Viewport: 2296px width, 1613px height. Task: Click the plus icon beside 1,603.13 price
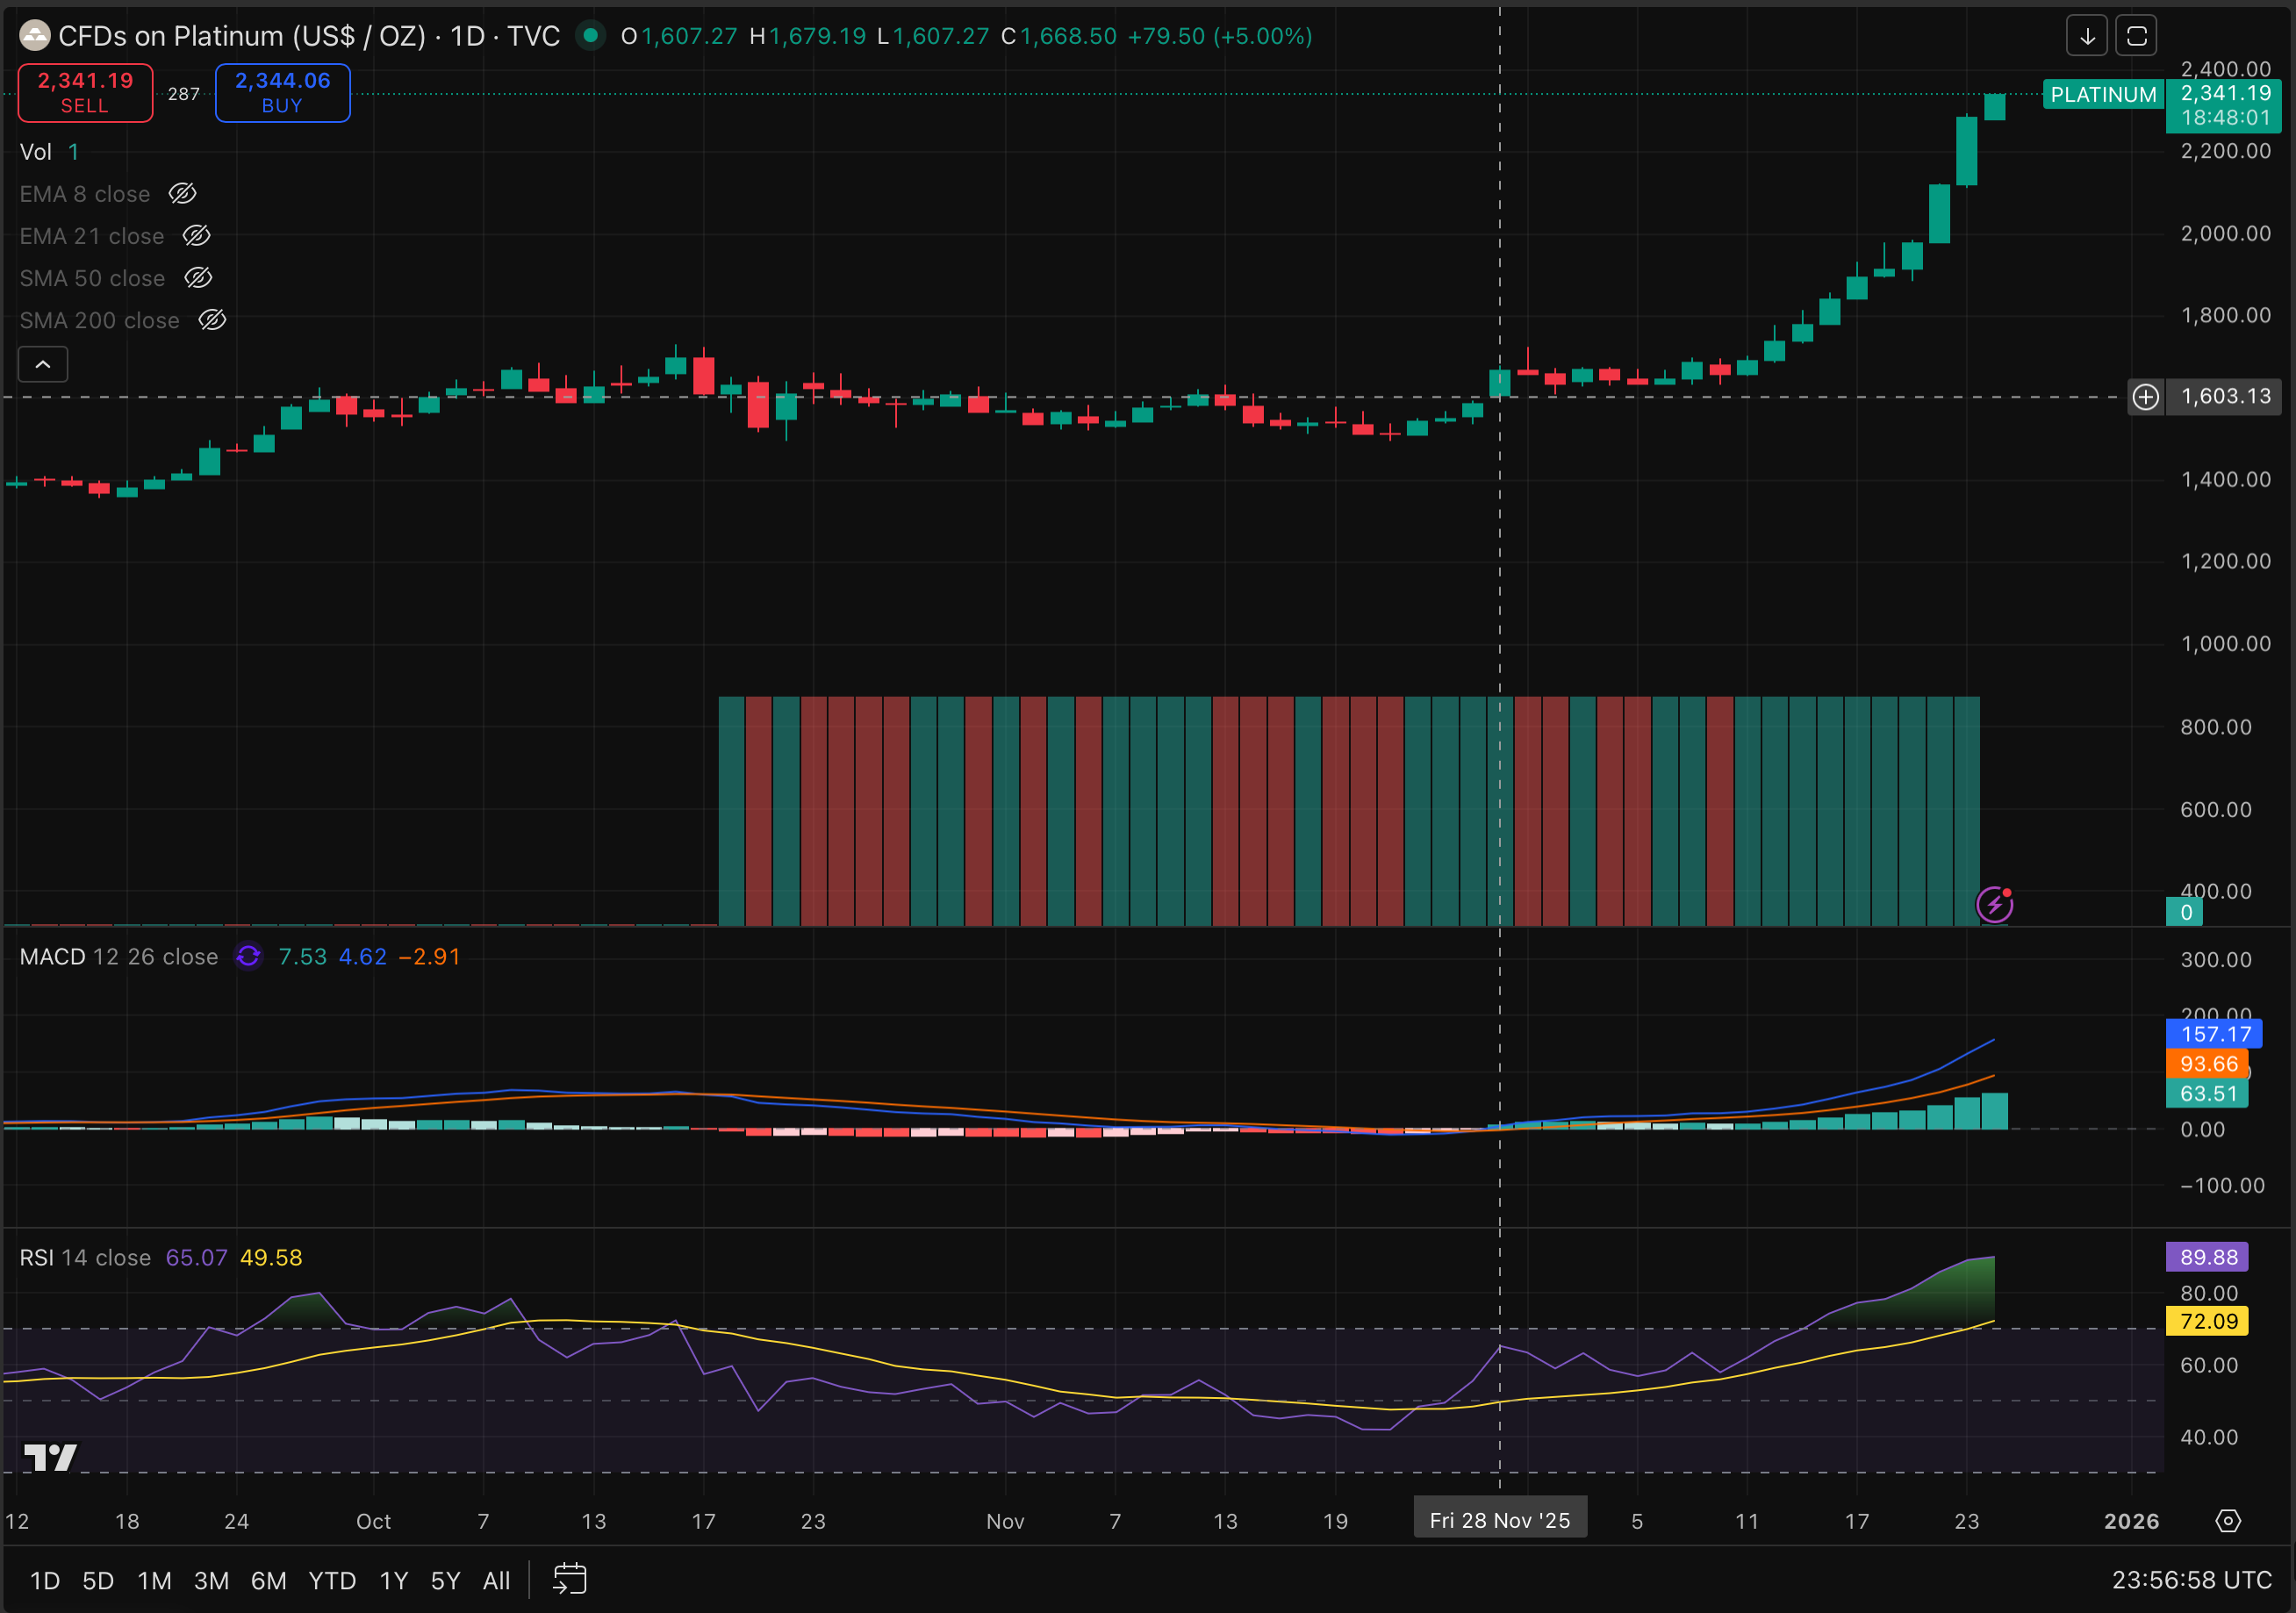pos(2145,397)
